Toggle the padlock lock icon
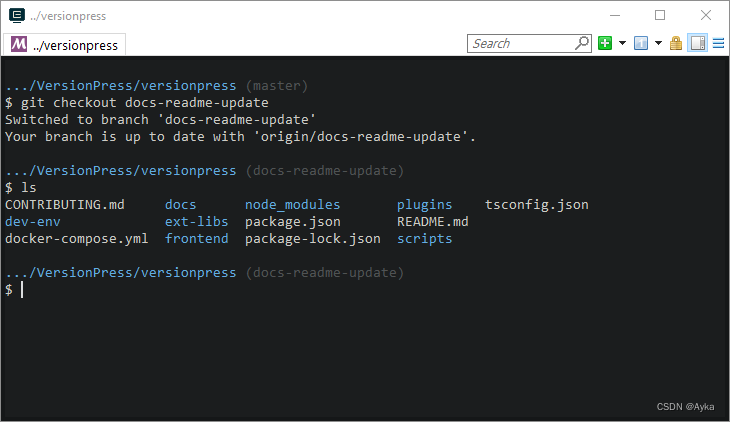Screen dimensions: 730x422 (x=676, y=43)
